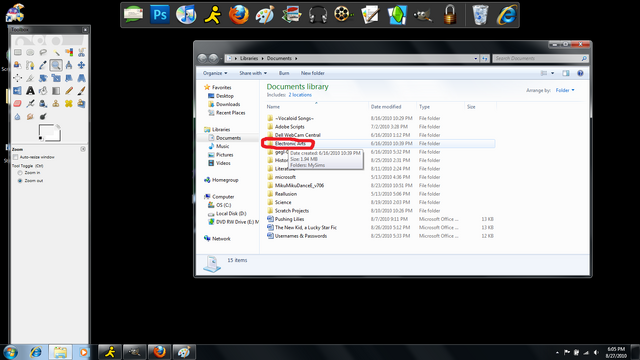Activate the Measure compass tool

coord(69,65)
